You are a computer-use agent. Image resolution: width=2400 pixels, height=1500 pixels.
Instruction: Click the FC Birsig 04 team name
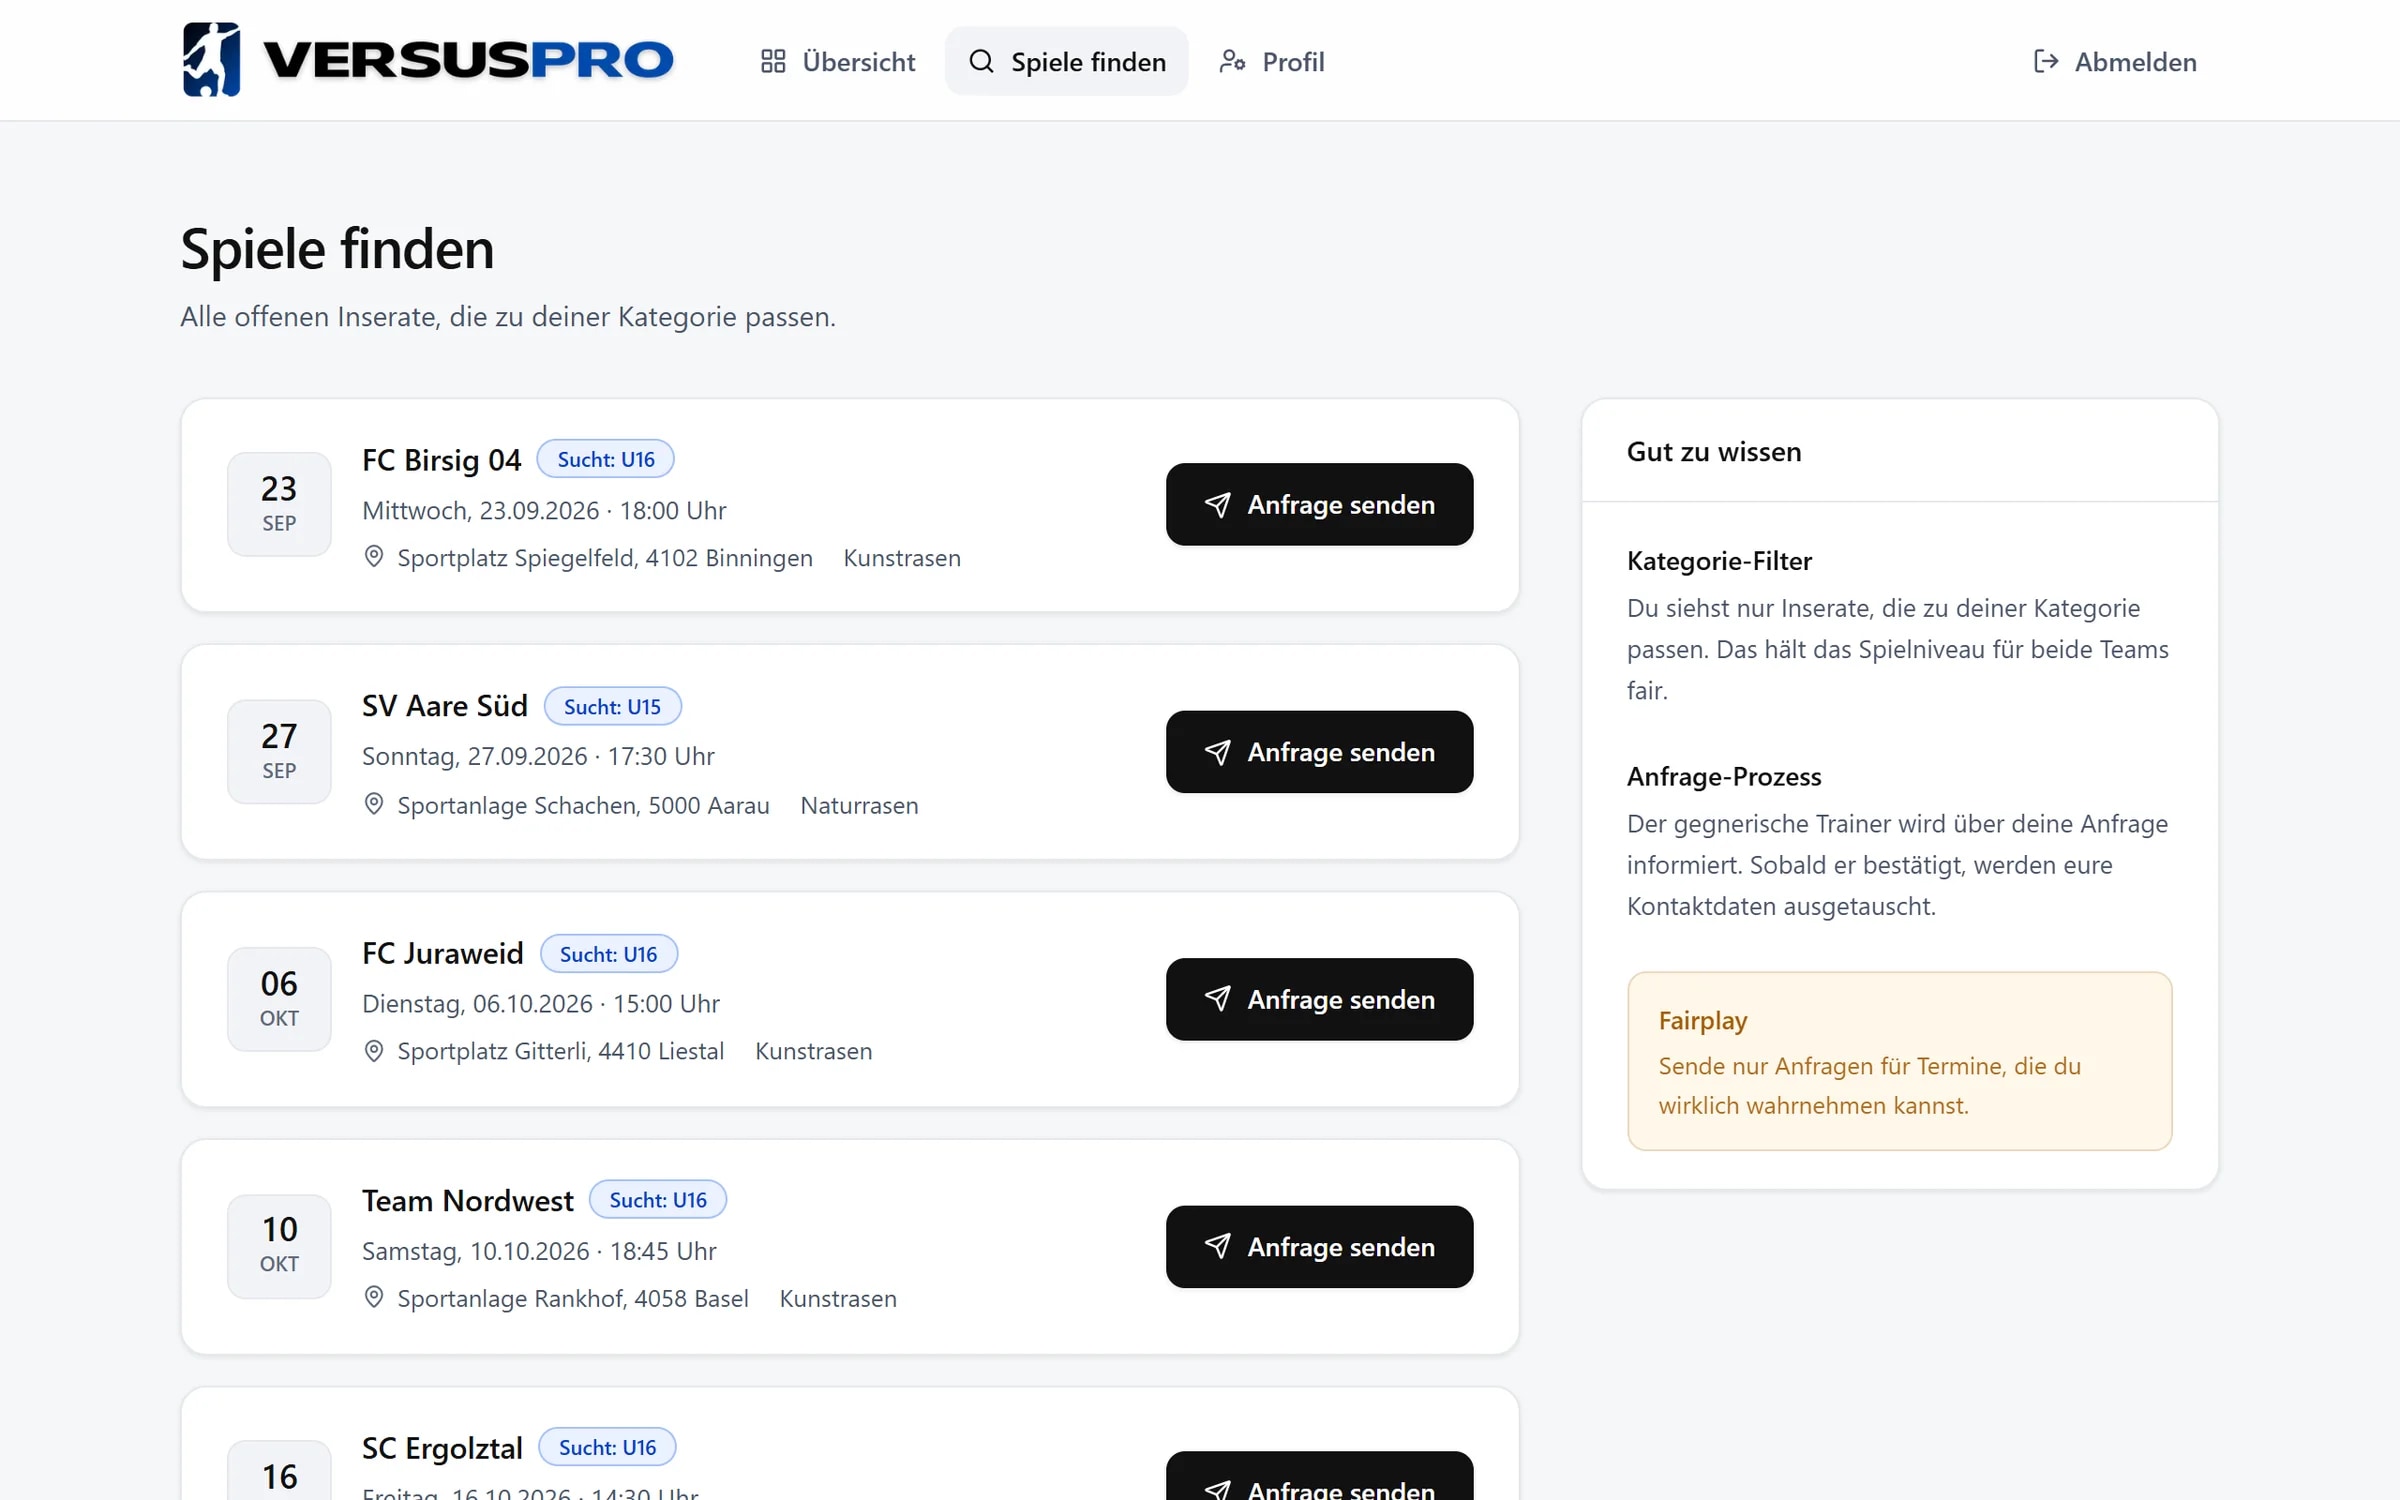[x=441, y=460]
